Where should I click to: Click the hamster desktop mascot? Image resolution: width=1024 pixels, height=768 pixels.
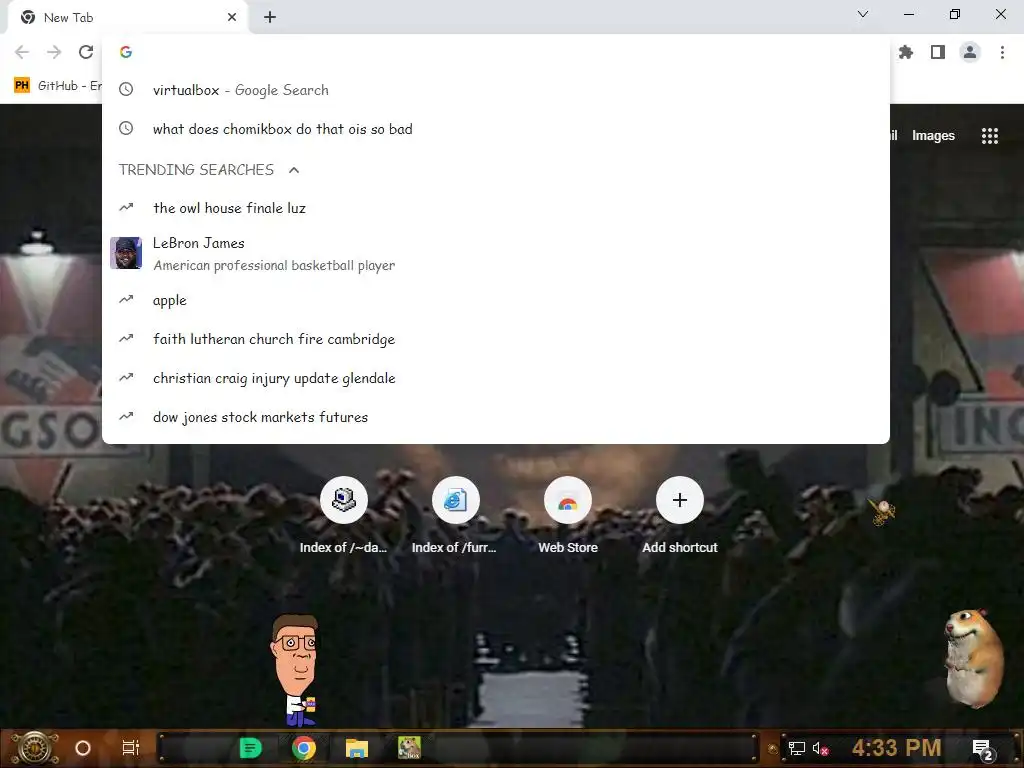coord(974,658)
